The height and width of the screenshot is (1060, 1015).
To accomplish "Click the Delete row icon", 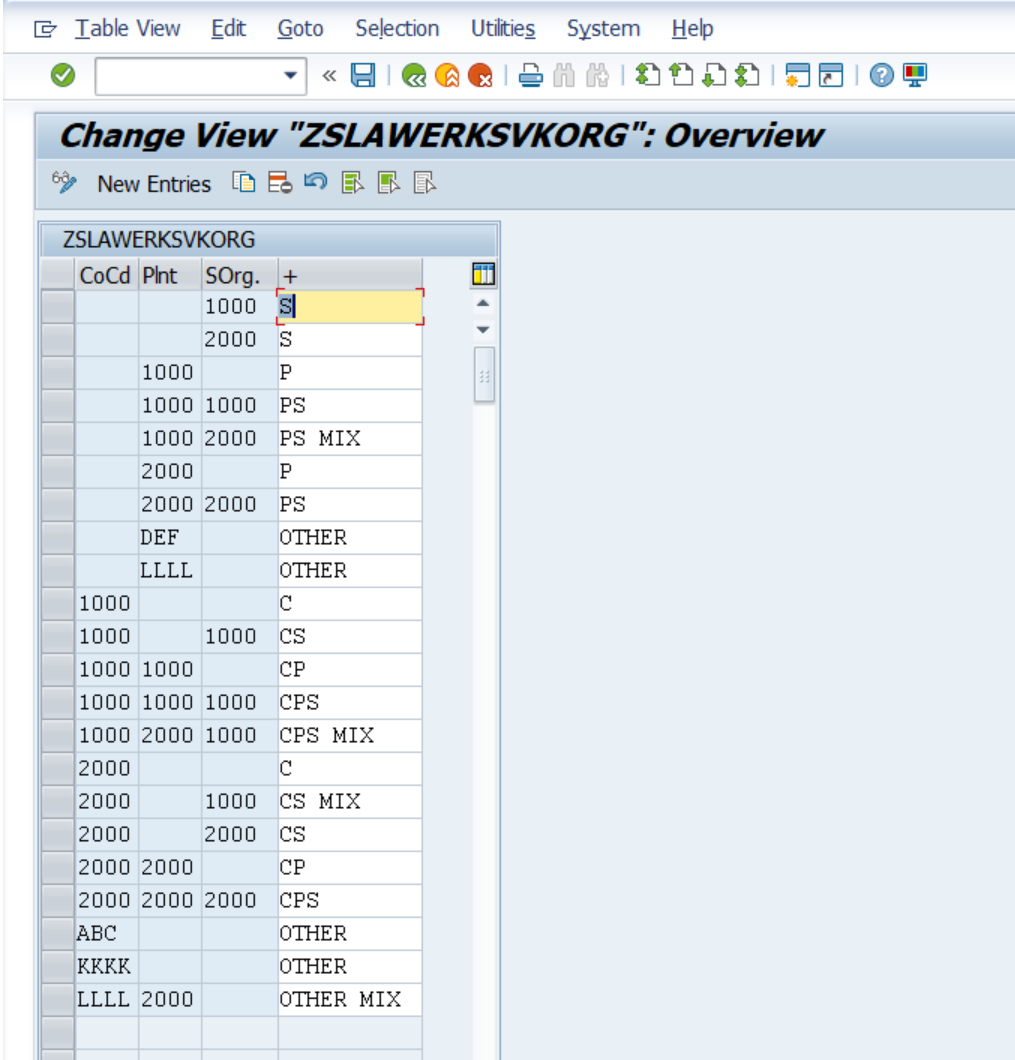I will [x=280, y=183].
